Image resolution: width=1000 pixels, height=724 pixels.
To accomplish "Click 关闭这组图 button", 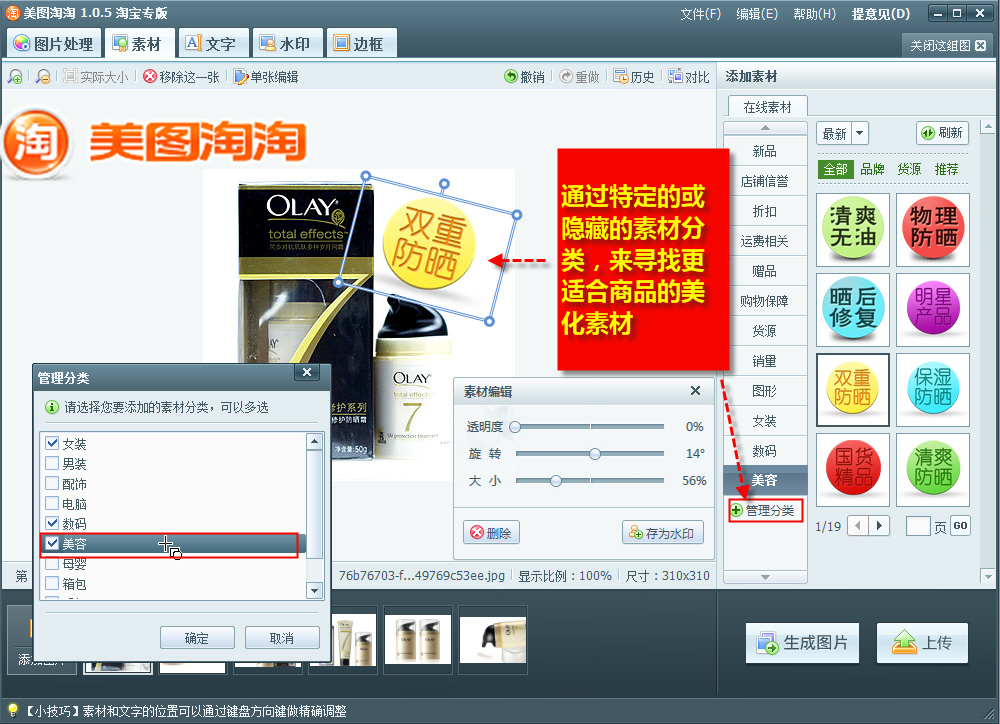I will click(x=948, y=45).
